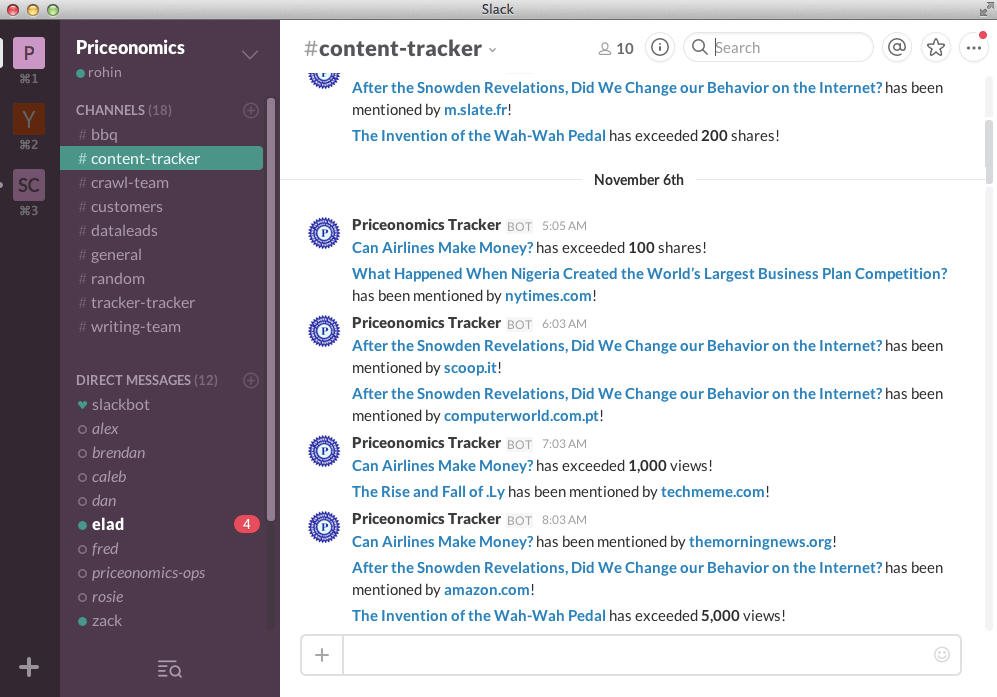The image size is (997, 697).
Task: Open the elad direct message
Action: pos(104,524)
